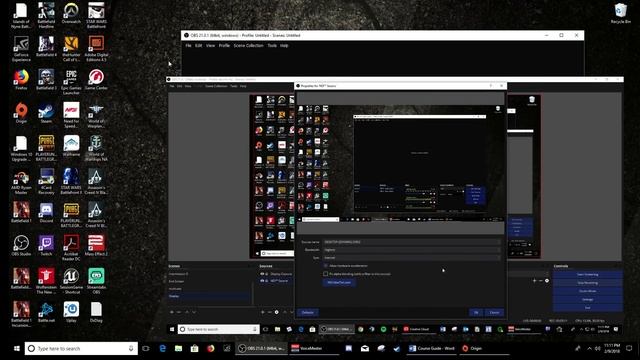Open the Steam desktop shortcut
The image size is (640, 360).
coord(46,113)
